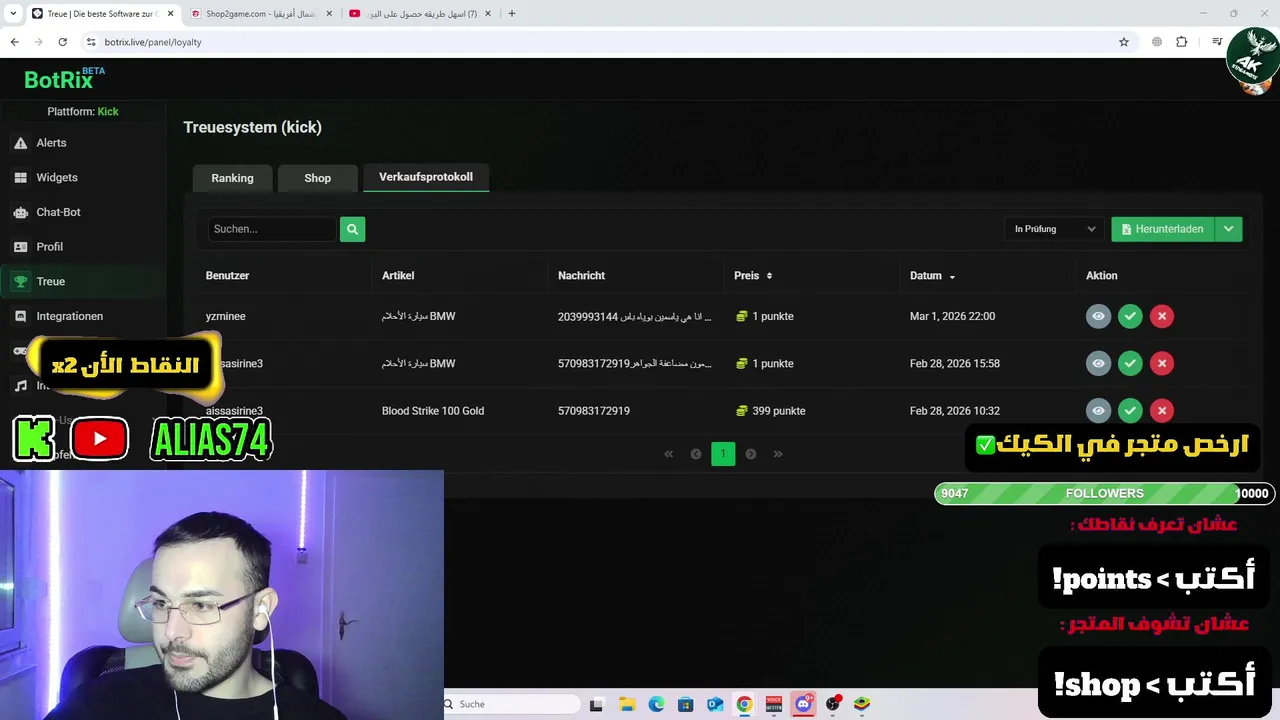The height and width of the screenshot is (720, 1280).
Task: Close the Shop2game.com browser tab
Action: point(329,14)
